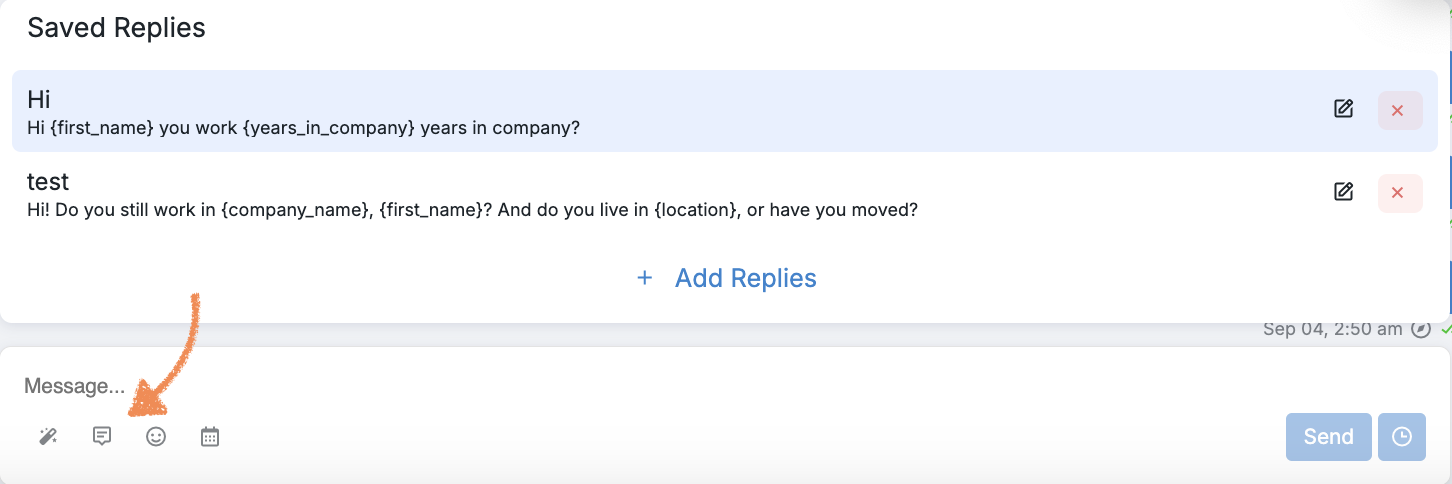
Task: Click the compass icon beside the timestamp
Action: point(1420,329)
